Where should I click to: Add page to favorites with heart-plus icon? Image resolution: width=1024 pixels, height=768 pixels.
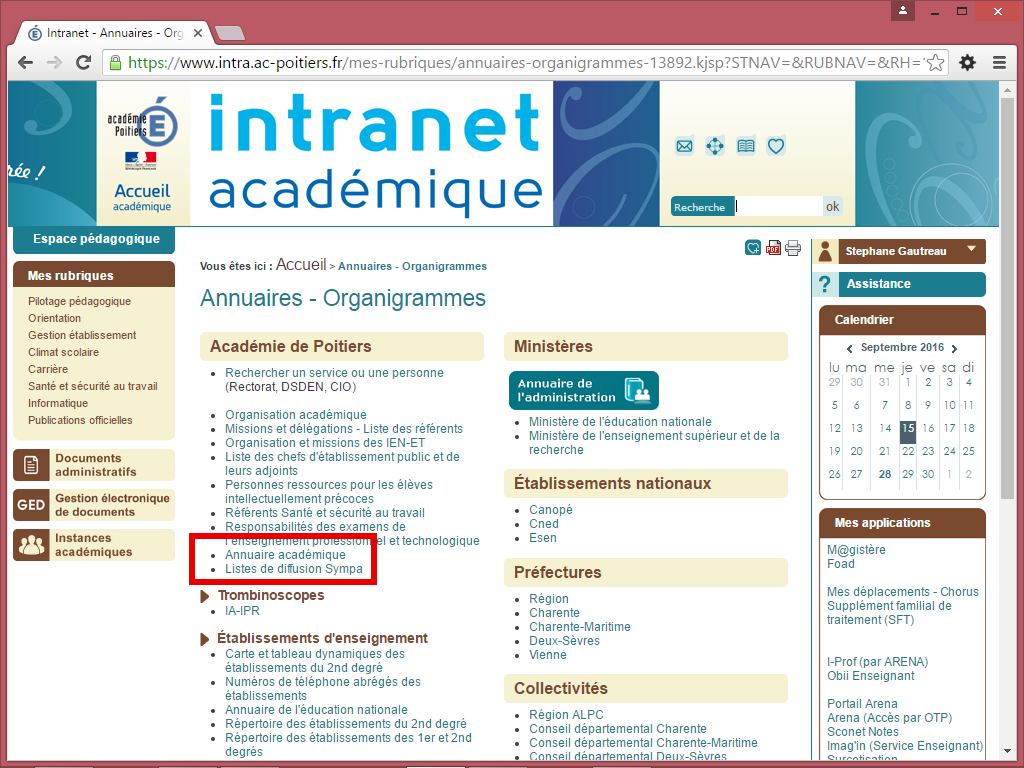click(753, 248)
